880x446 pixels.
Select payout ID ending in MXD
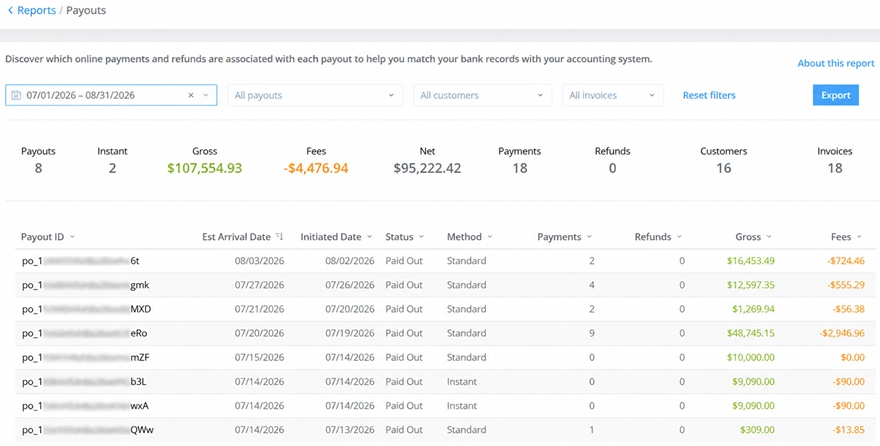[86, 309]
